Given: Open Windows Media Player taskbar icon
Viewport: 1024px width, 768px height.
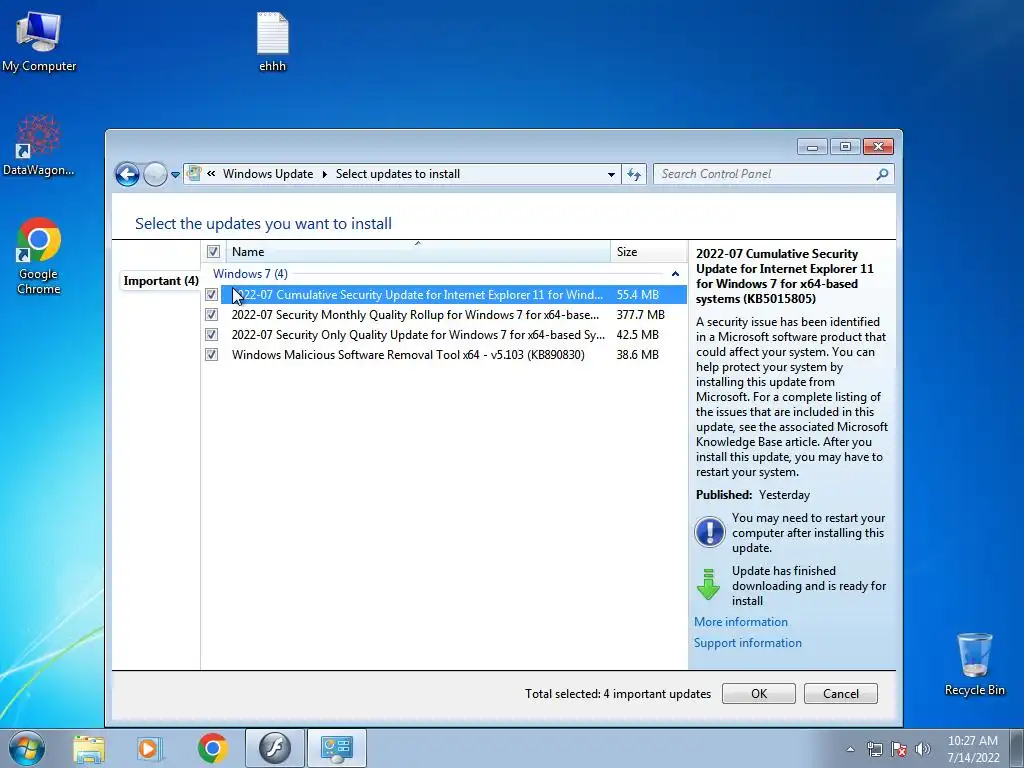Looking at the screenshot, I should 149,748.
